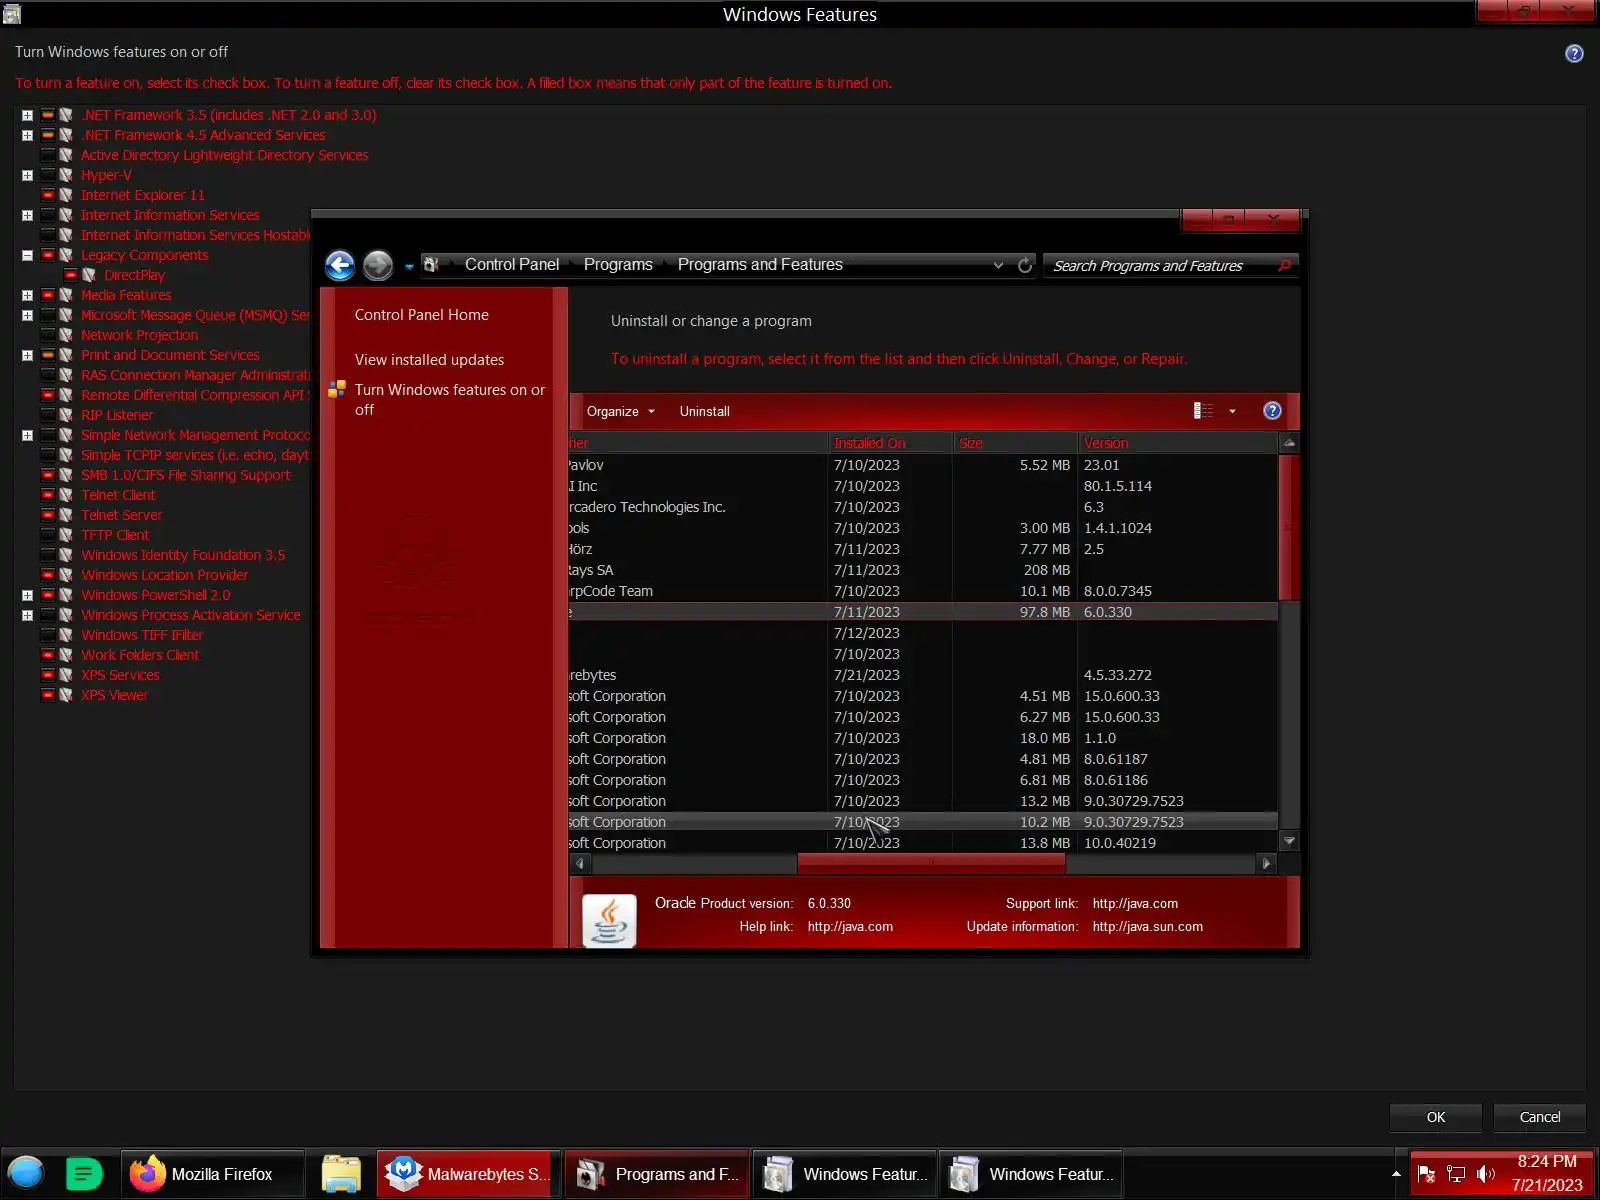The width and height of the screenshot is (1600, 1200).
Task: Click the program list vertical scrollbar thumb
Action: coord(1289,527)
